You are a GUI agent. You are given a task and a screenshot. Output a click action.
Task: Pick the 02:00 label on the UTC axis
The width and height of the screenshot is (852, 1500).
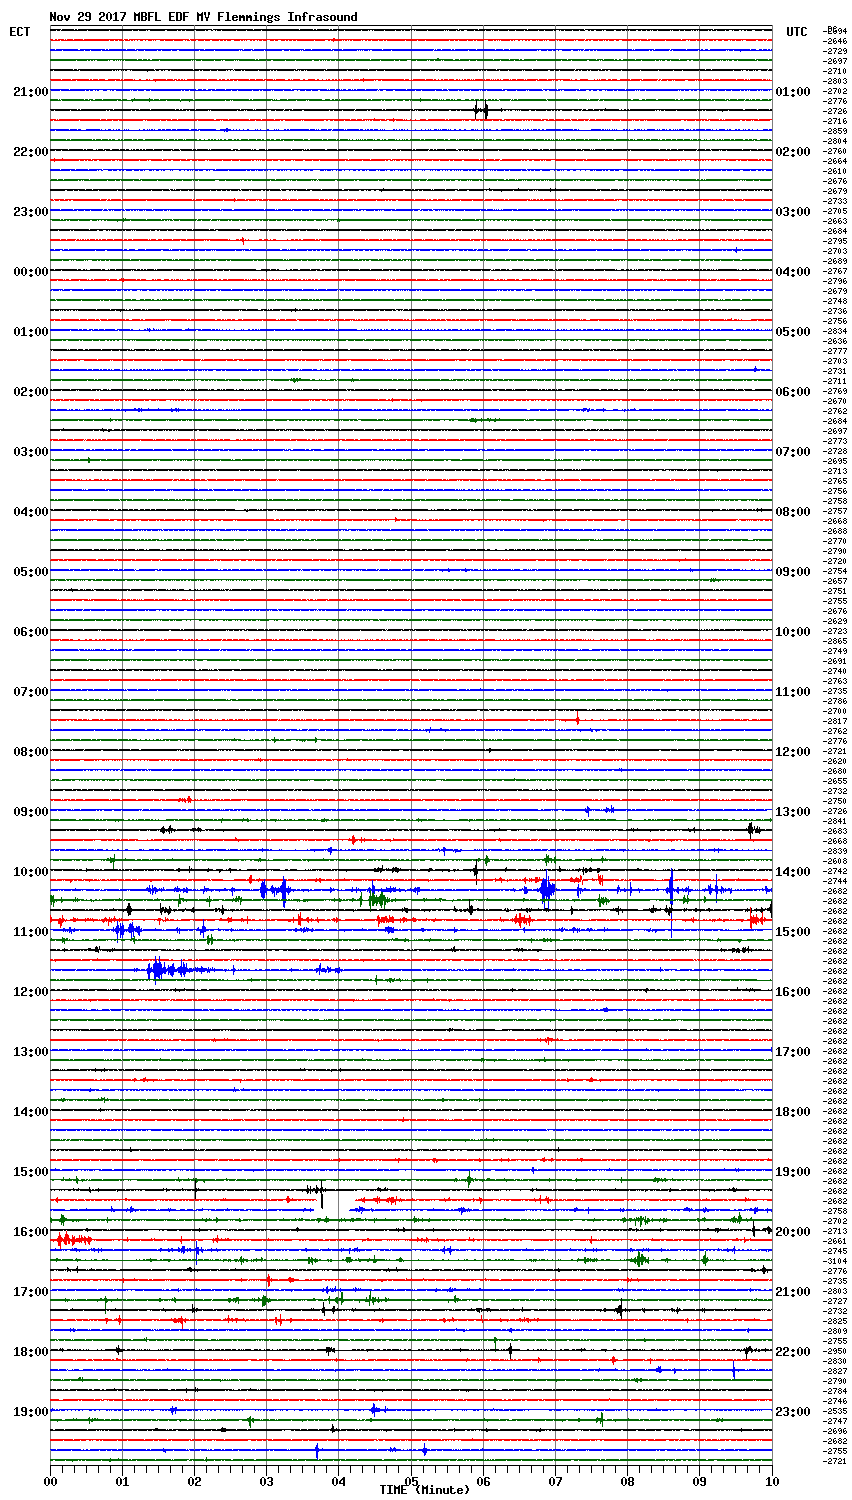[x=793, y=152]
